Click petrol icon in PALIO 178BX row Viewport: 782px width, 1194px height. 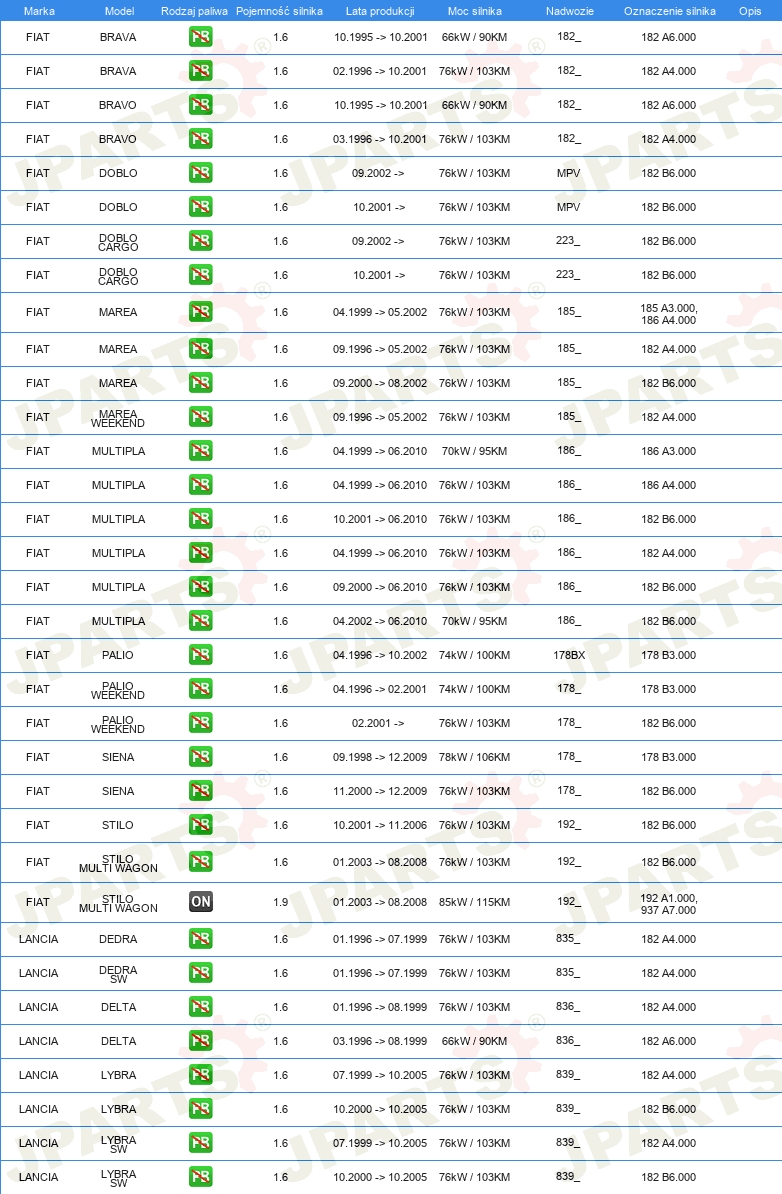[x=201, y=655]
